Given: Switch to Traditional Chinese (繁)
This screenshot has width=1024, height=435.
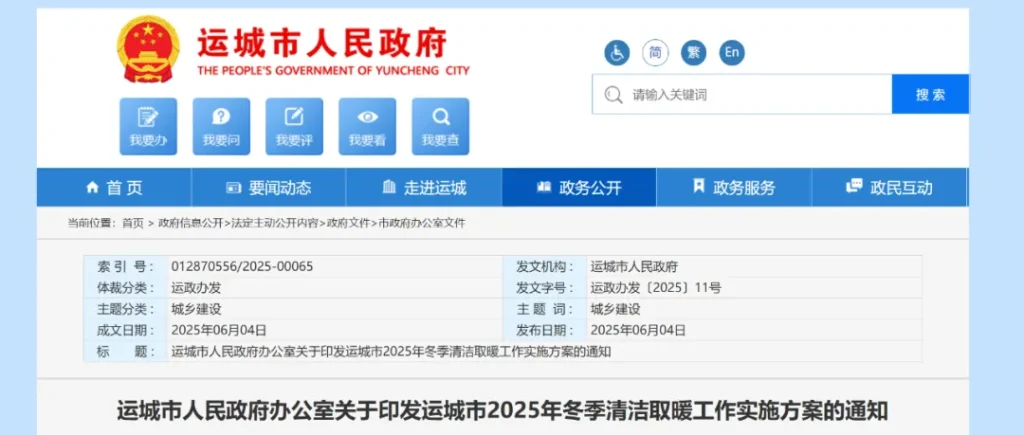Looking at the screenshot, I should click(693, 52).
